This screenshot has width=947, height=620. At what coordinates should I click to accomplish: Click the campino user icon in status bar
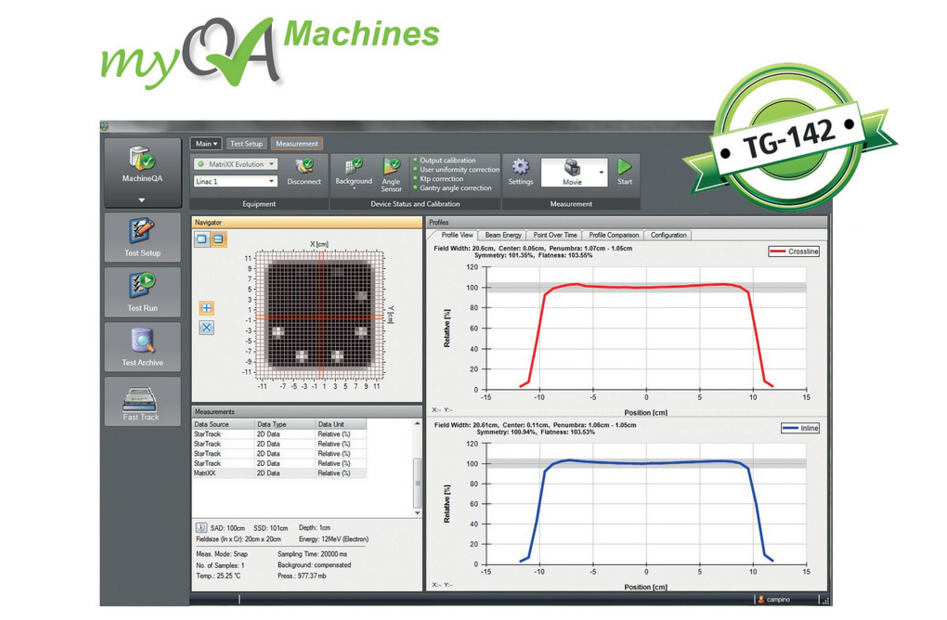pyautogui.click(x=761, y=599)
